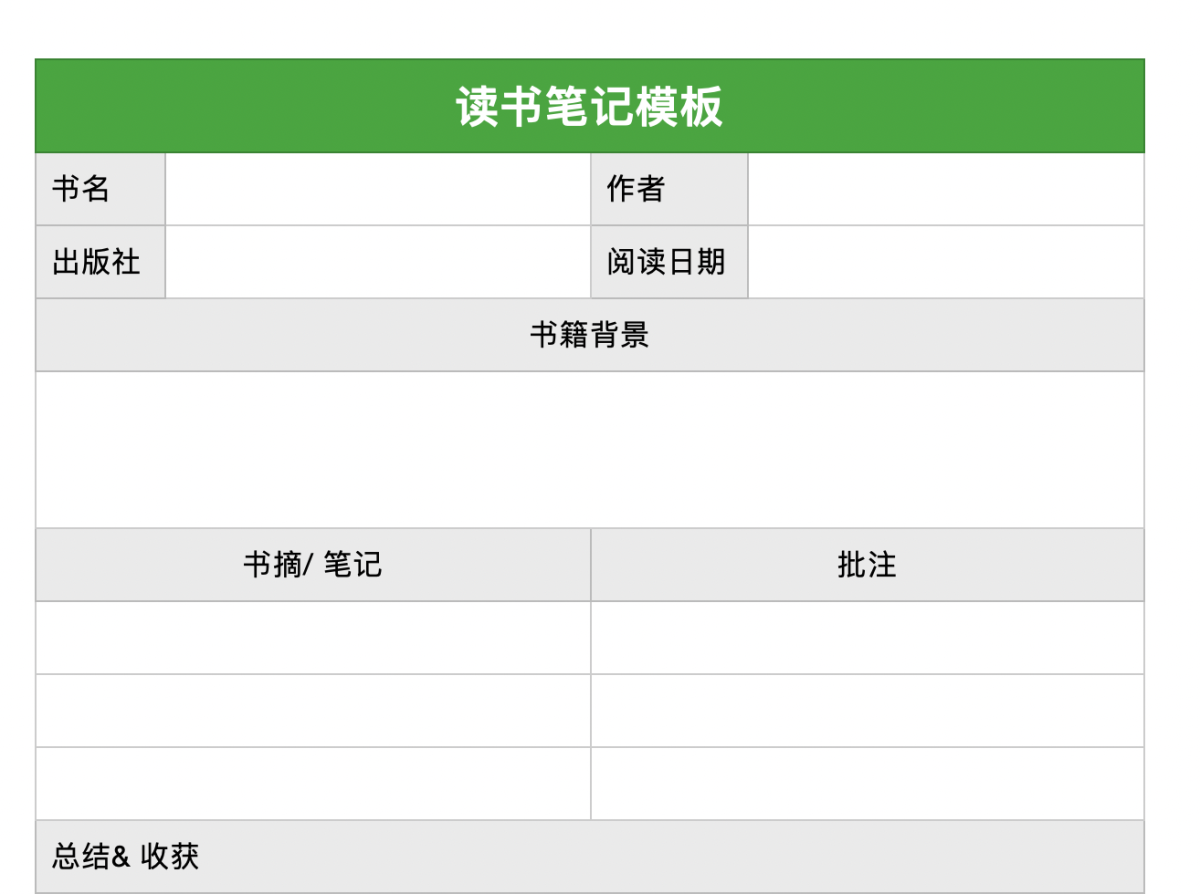Click the blank field beside 作者
This screenshot has height=894, width=1200.
[945, 189]
